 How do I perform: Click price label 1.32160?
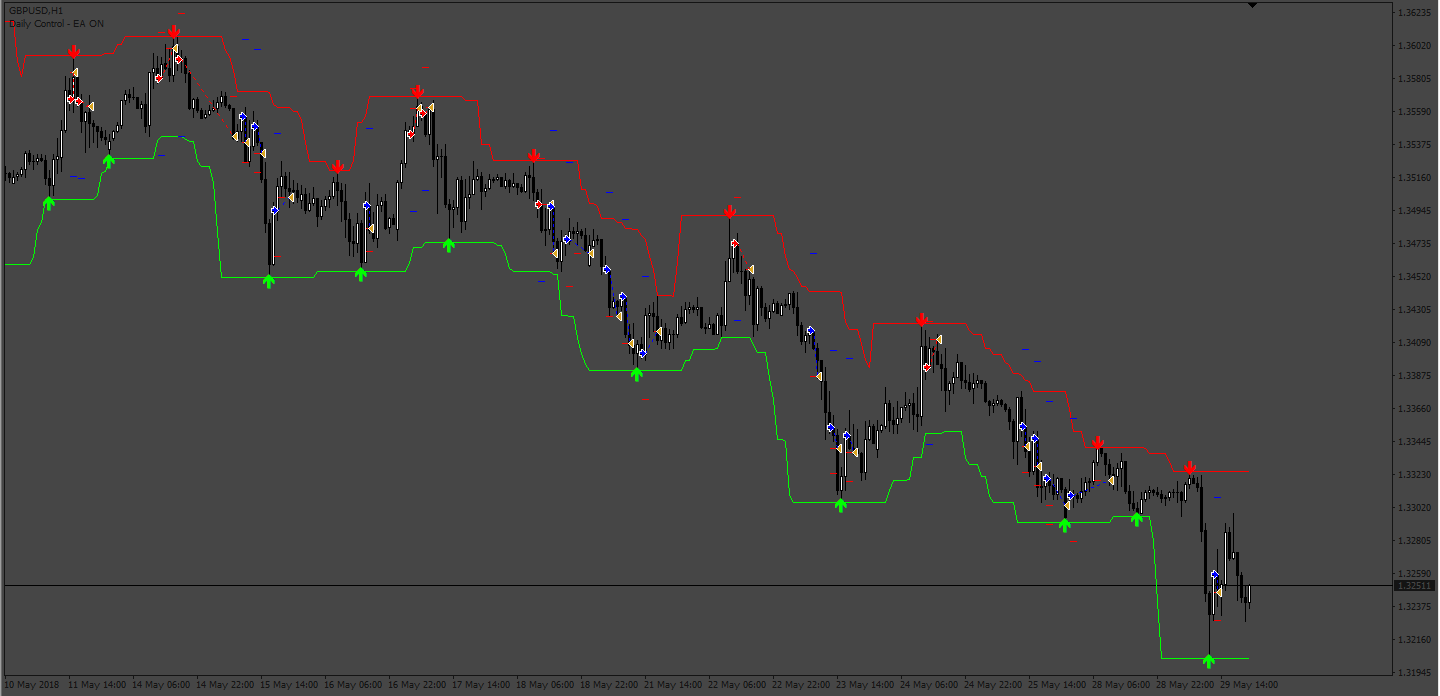[x=1416, y=640]
